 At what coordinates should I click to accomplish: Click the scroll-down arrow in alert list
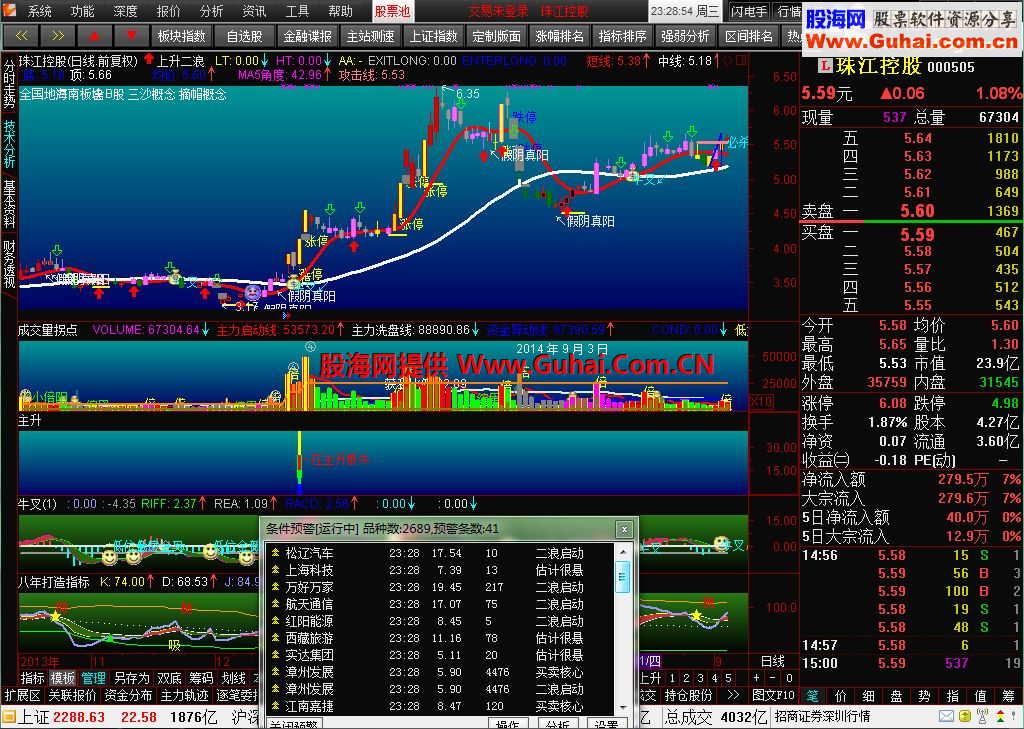coord(623,707)
